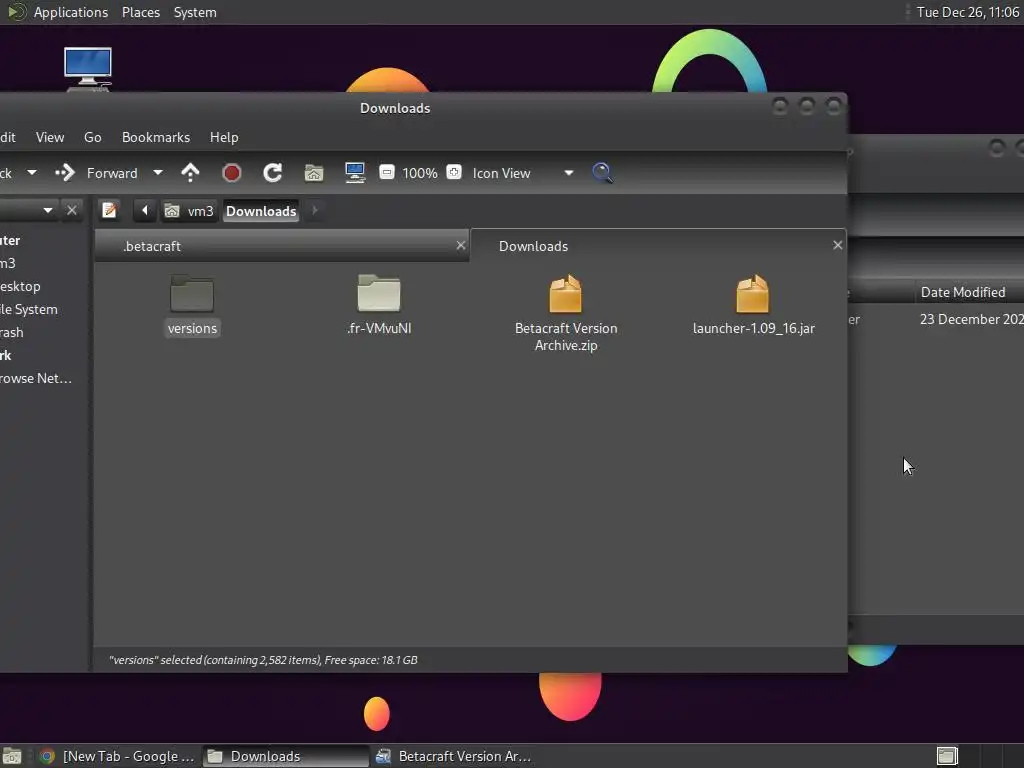Click the Date Modified column header in back window
The width and height of the screenshot is (1024, 768).
pyautogui.click(x=969, y=292)
